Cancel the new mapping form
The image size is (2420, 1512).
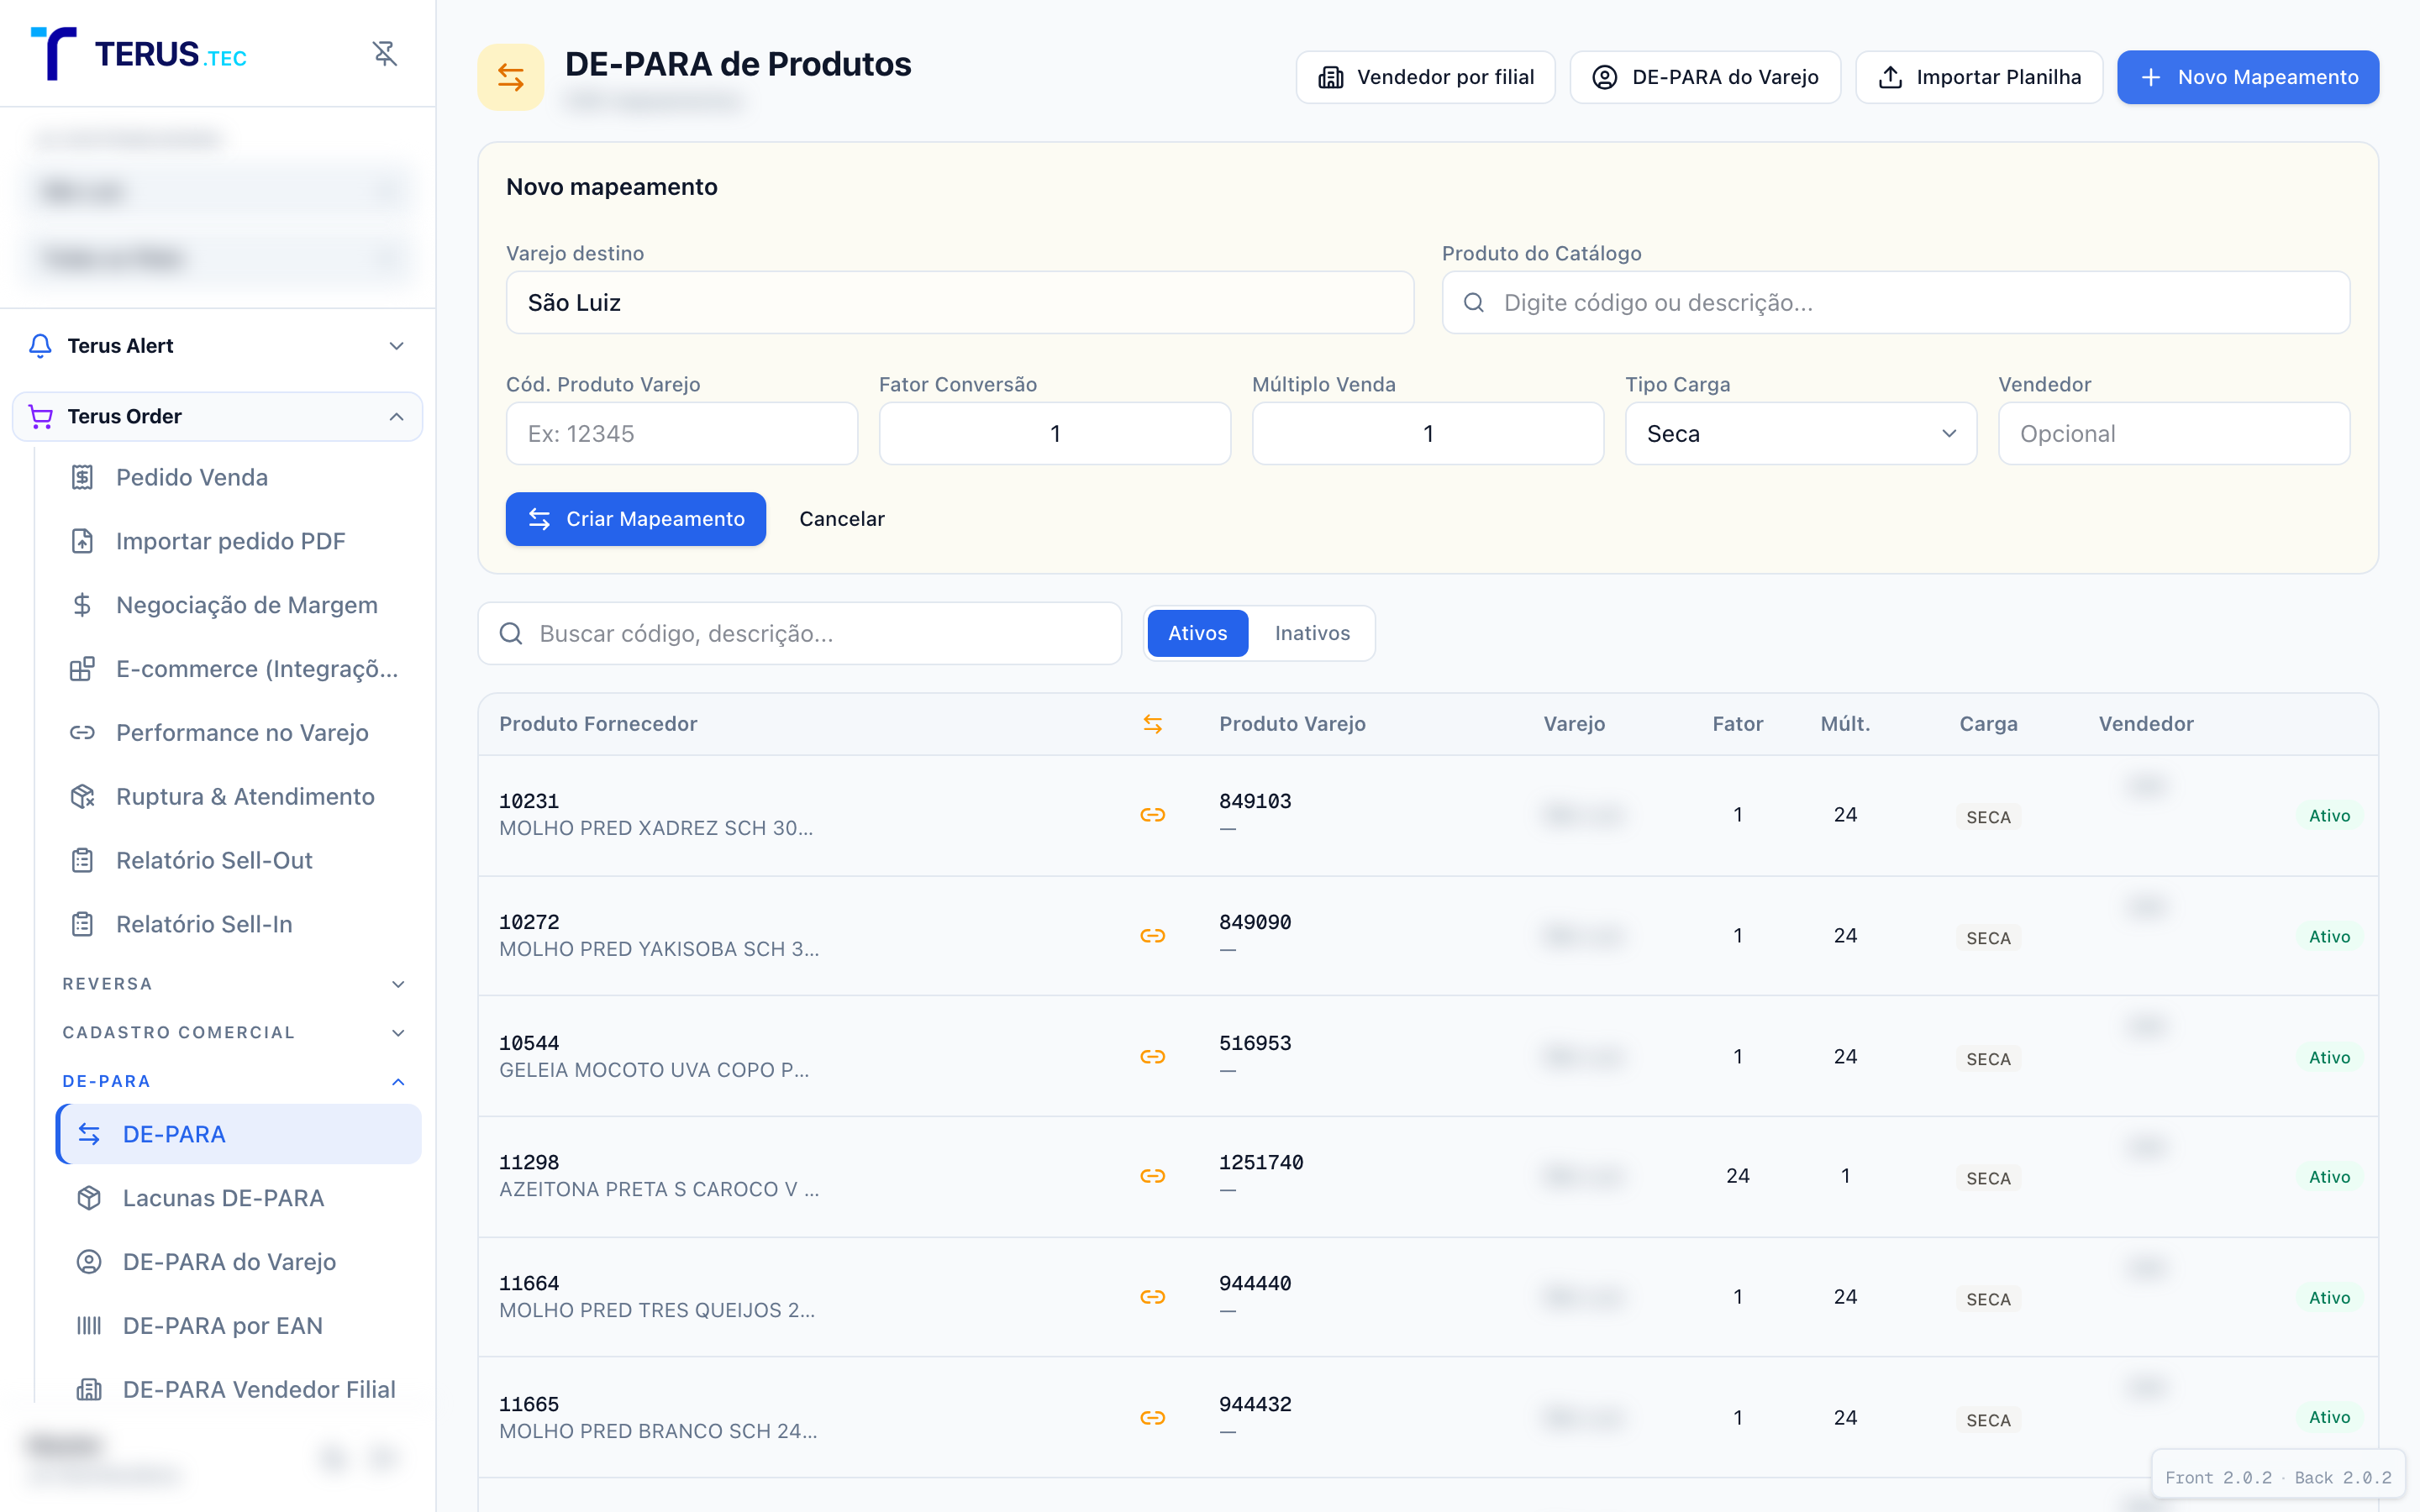[x=842, y=519]
